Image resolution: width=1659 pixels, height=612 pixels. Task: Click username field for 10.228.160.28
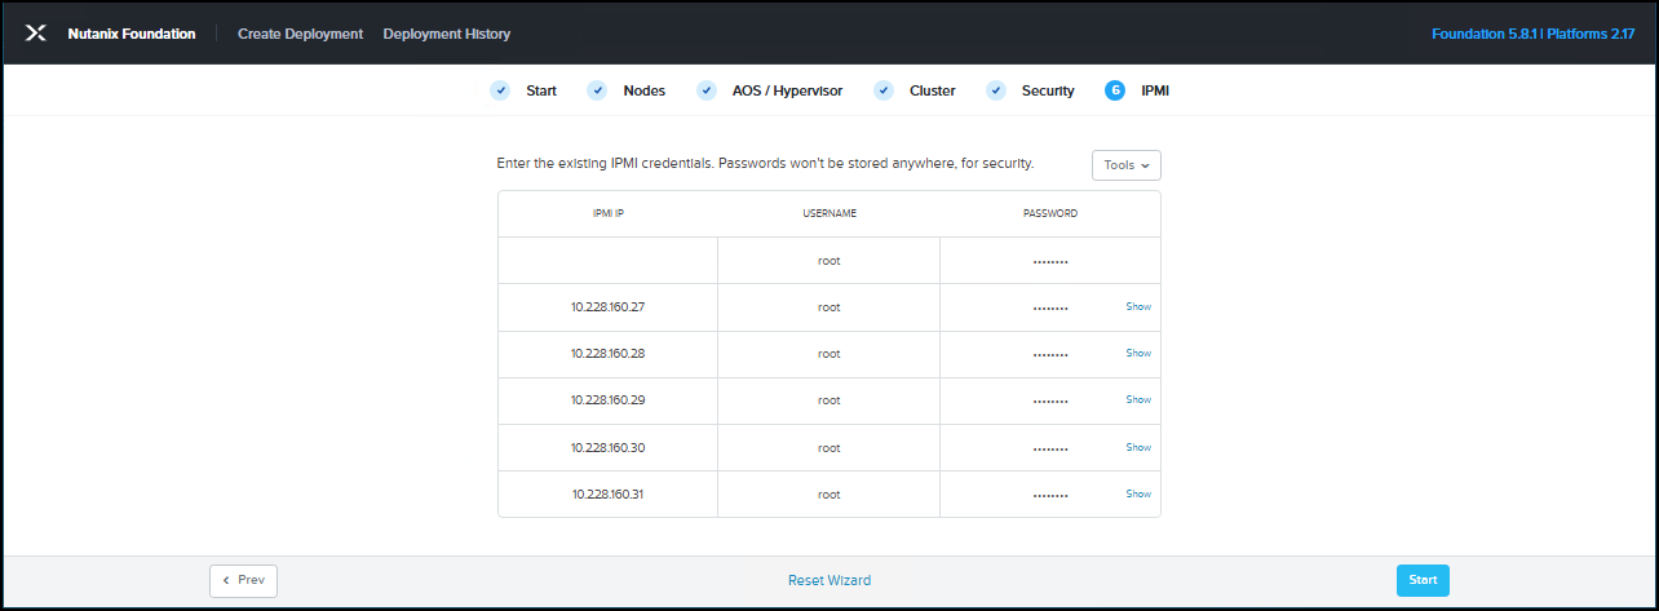coord(829,354)
